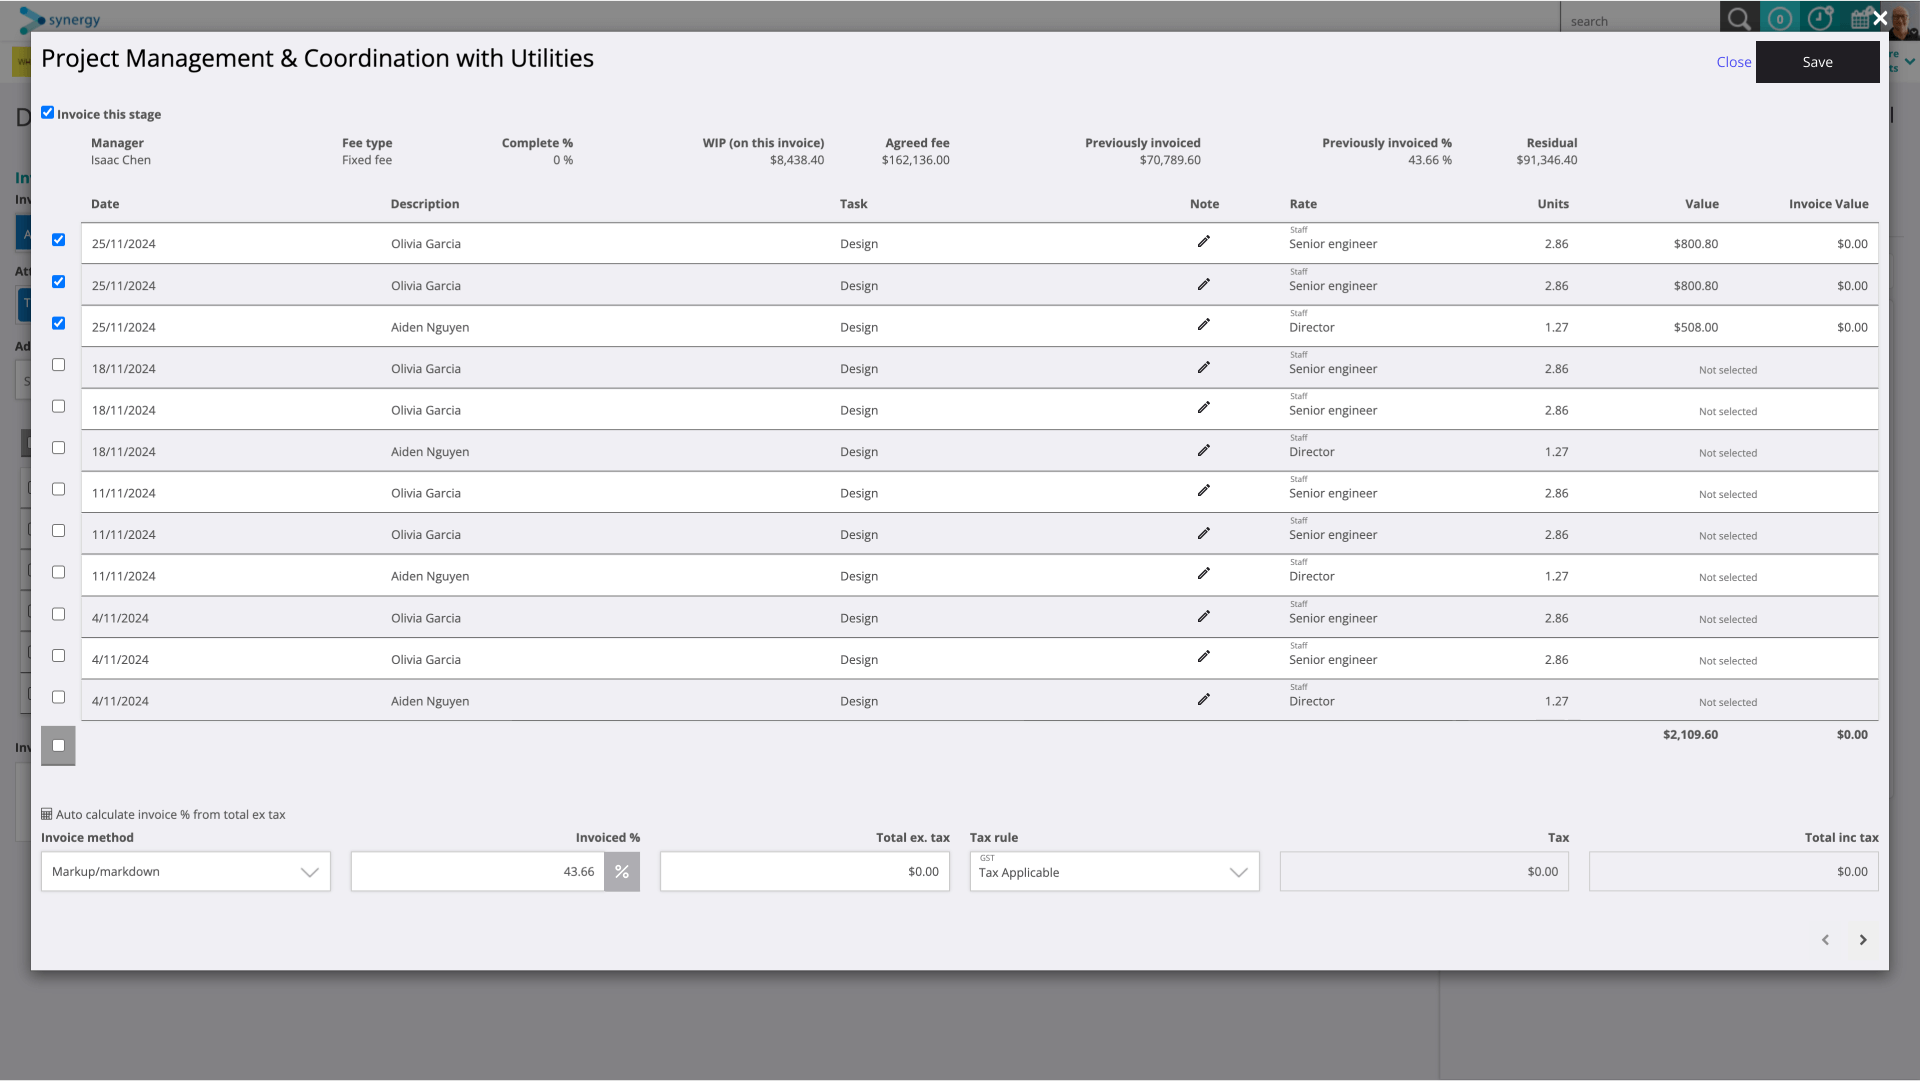Viewport: 1920px width, 1081px height.
Task: Open the Invoice method dropdown
Action: point(185,871)
